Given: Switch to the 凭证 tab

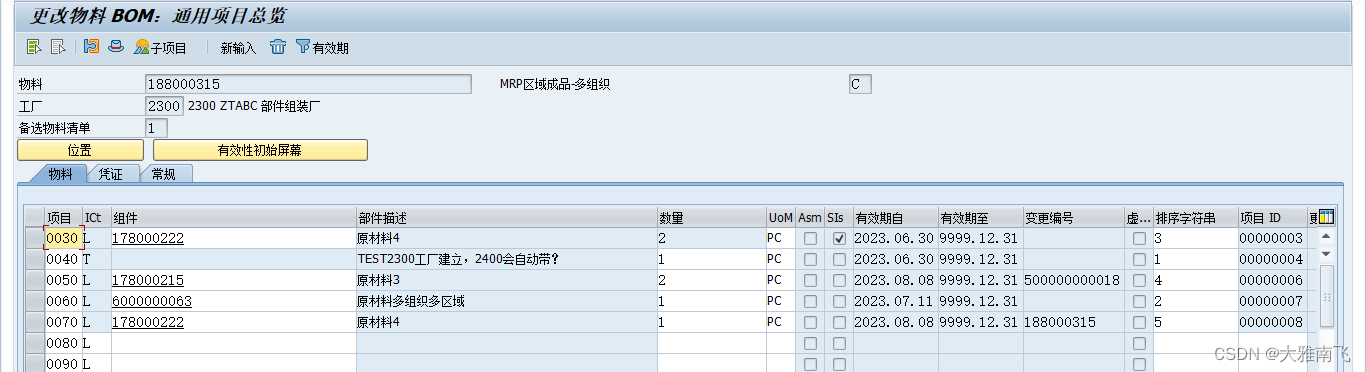Looking at the screenshot, I should tap(111, 174).
